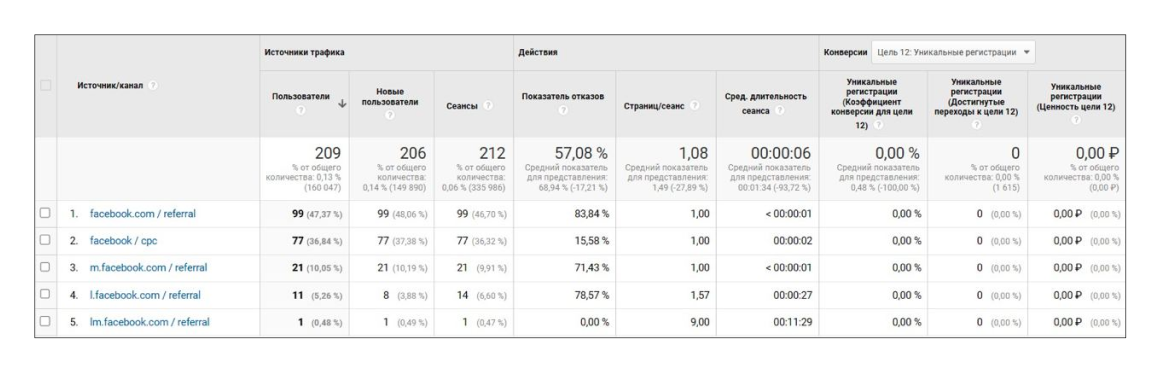The height and width of the screenshot is (372, 1160).
Task: Toggle checkbox for l.facebook.com / referral row
Action: click(45, 294)
